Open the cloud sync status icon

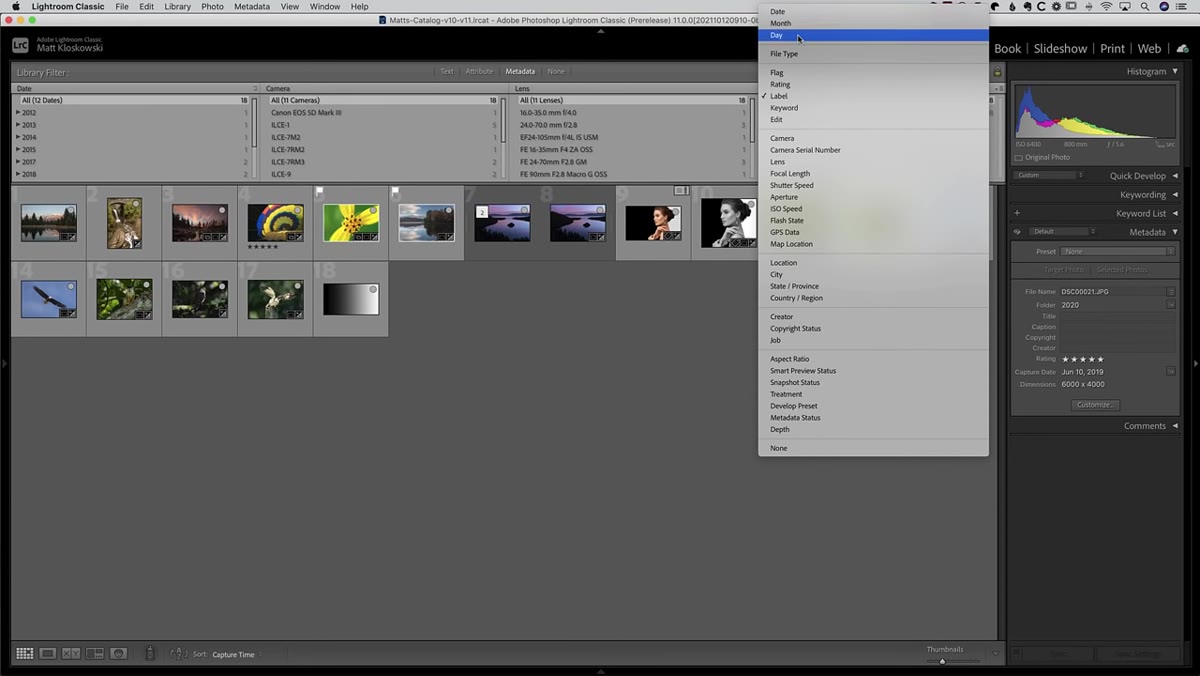pyautogui.click(x=1183, y=48)
